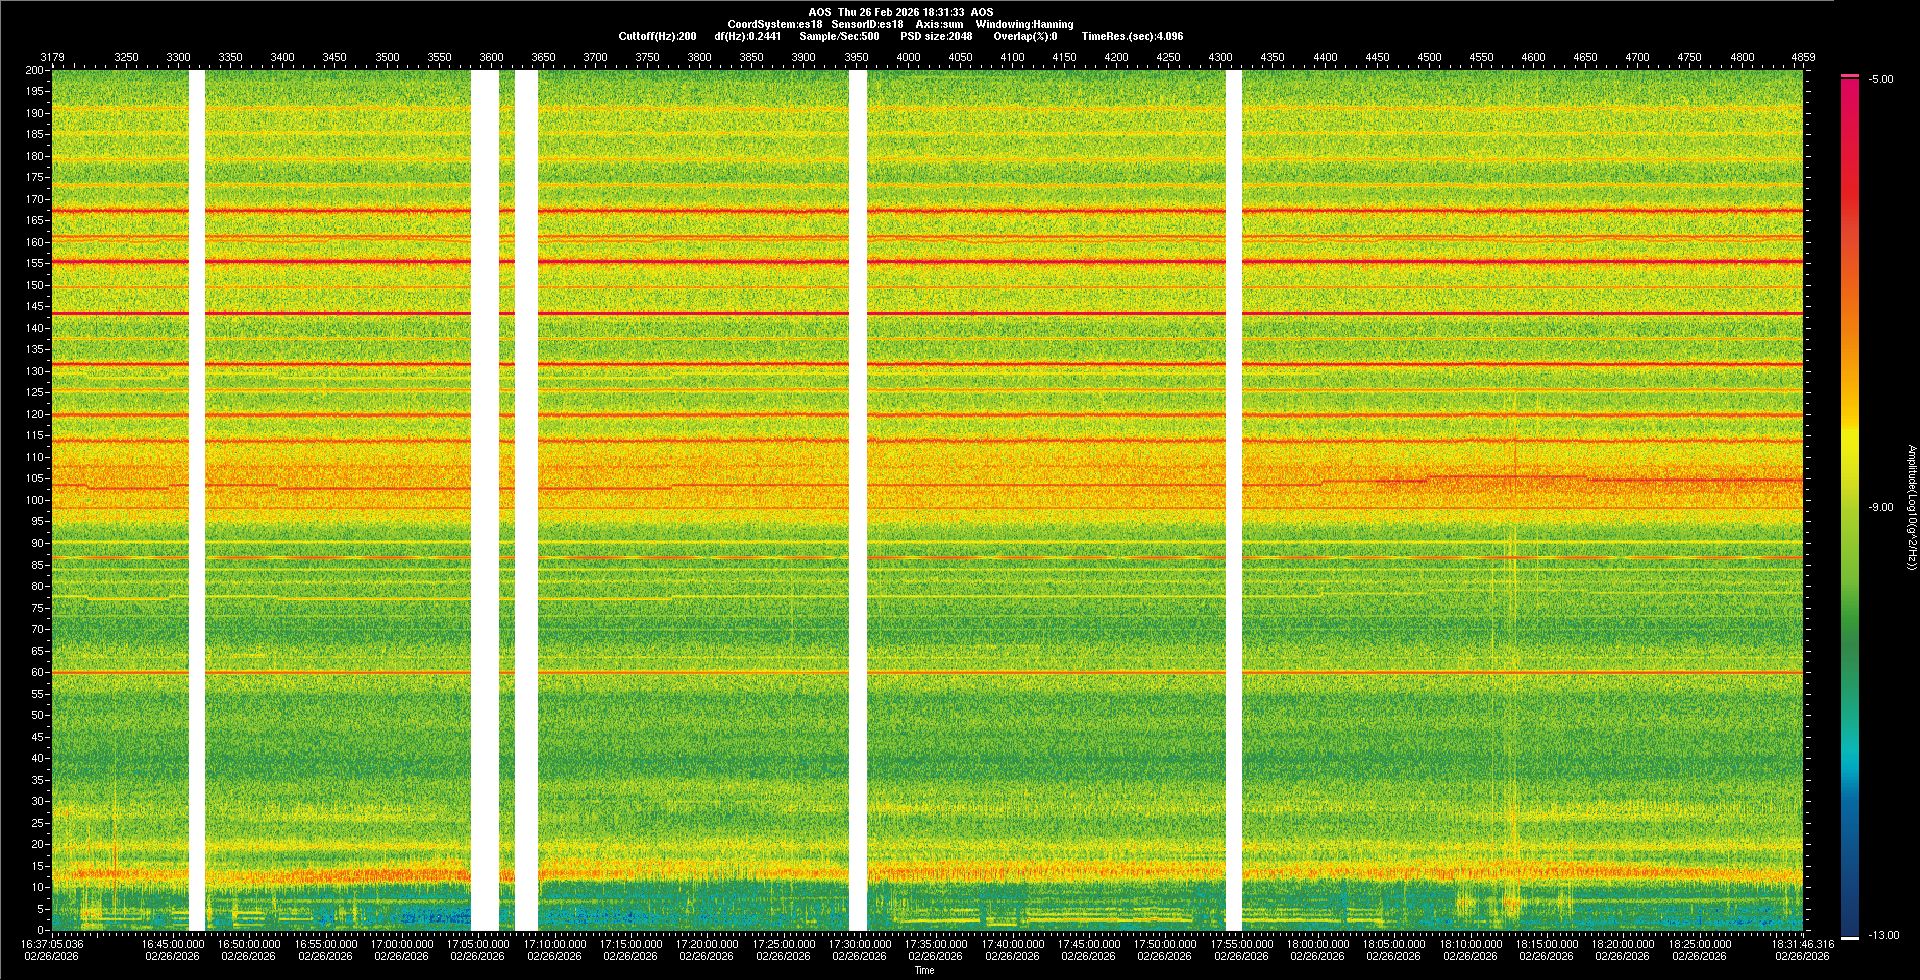Click the 3179 start label on the top axis
The image size is (1920, 980).
point(52,58)
